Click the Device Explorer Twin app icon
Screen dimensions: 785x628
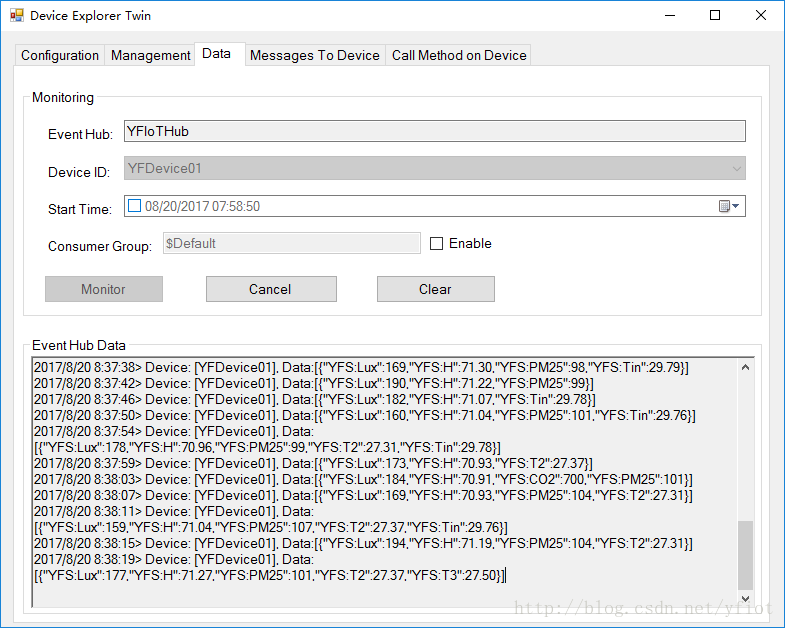point(17,15)
